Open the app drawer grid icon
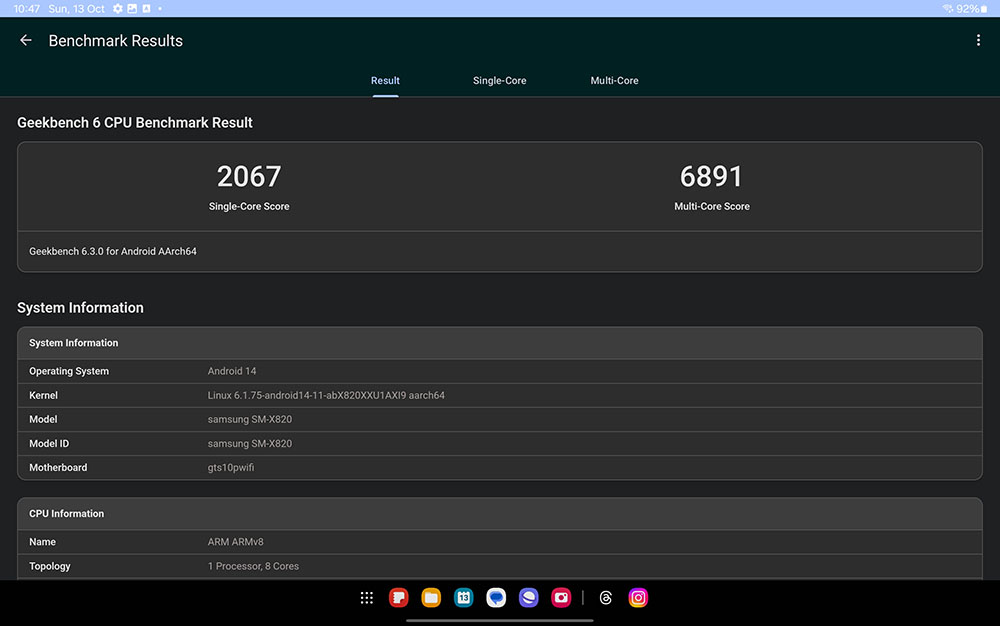Image resolution: width=1000 pixels, height=626 pixels. [x=367, y=598]
